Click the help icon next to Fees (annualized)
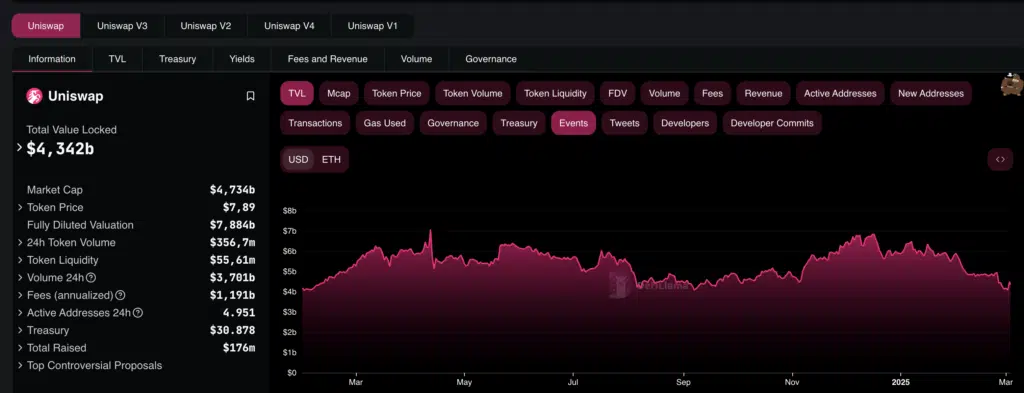This screenshot has height=393, width=1024. pyautogui.click(x=120, y=296)
